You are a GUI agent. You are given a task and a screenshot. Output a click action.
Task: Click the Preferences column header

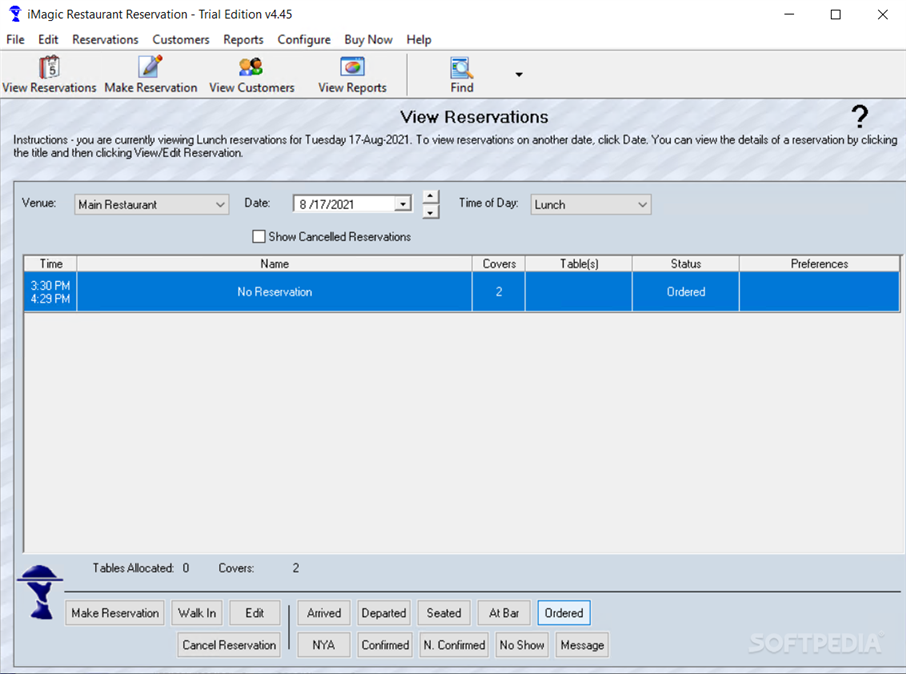tap(819, 264)
